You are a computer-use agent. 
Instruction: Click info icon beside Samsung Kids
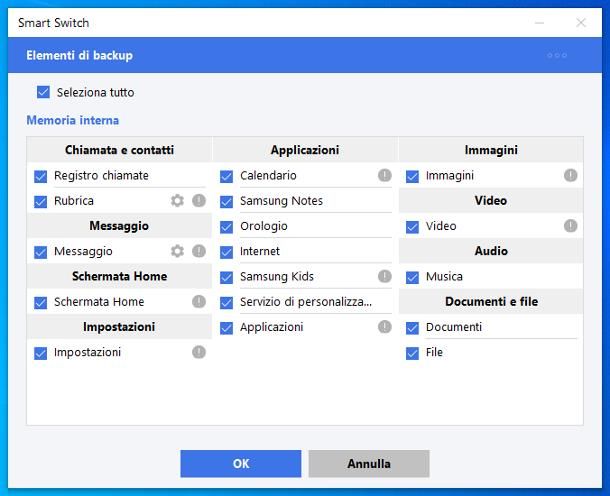pyautogui.click(x=385, y=276)
